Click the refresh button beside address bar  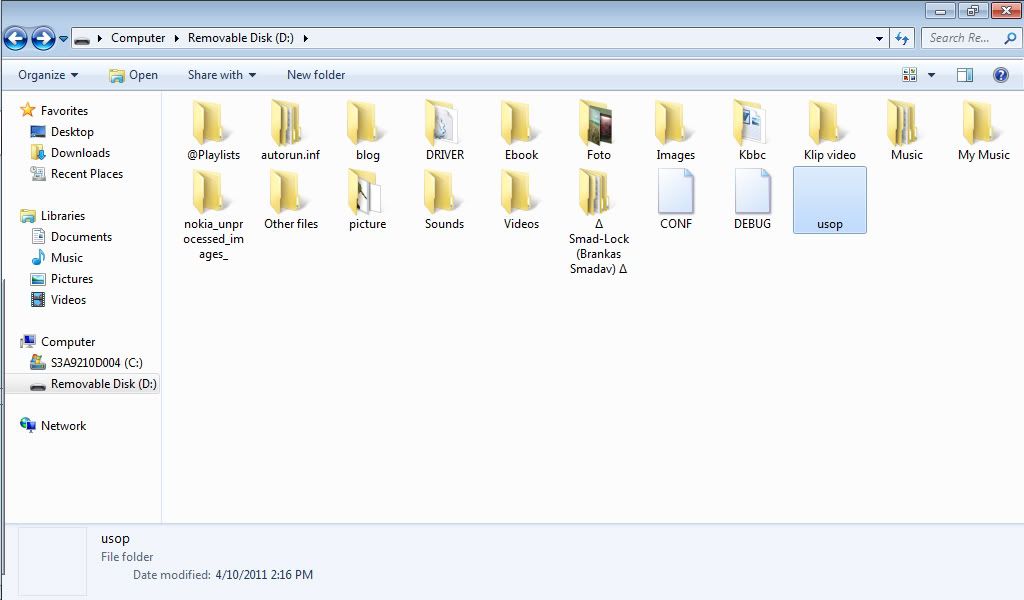902,38
